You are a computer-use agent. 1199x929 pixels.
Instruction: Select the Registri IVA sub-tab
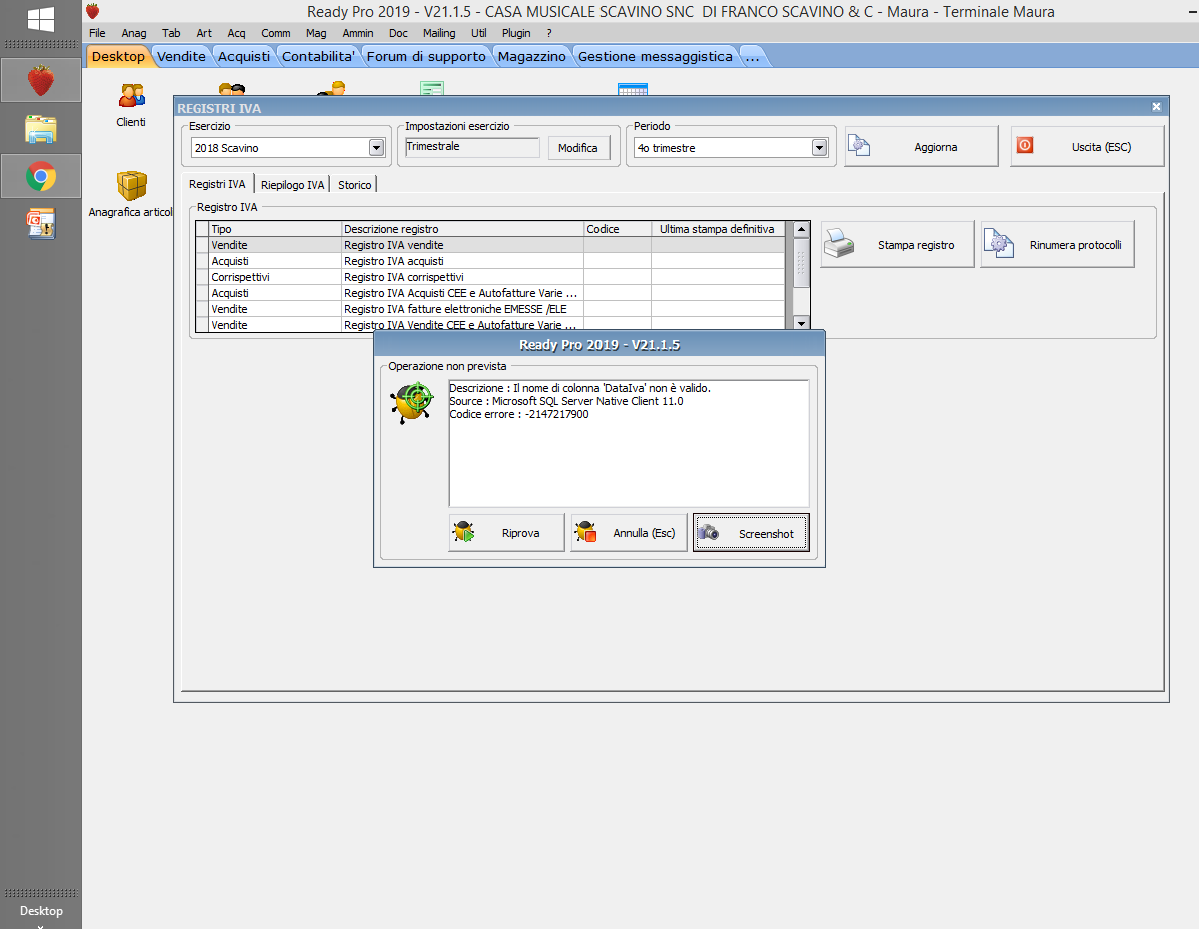217,184
